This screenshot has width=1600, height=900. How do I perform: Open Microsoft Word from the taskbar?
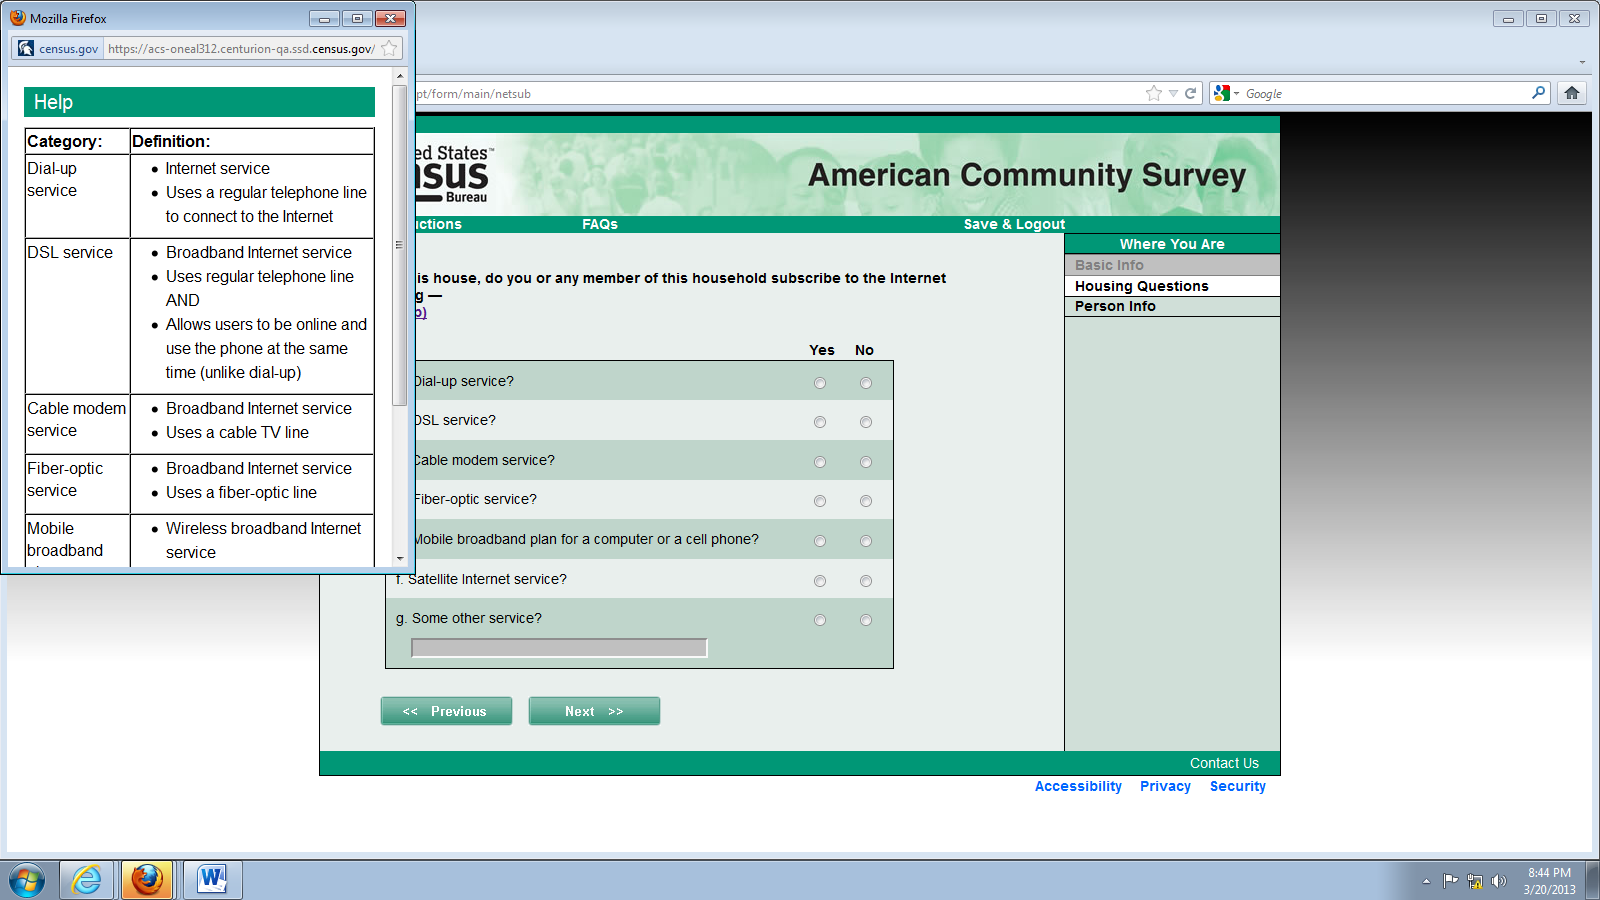click(x=211, y=880)
